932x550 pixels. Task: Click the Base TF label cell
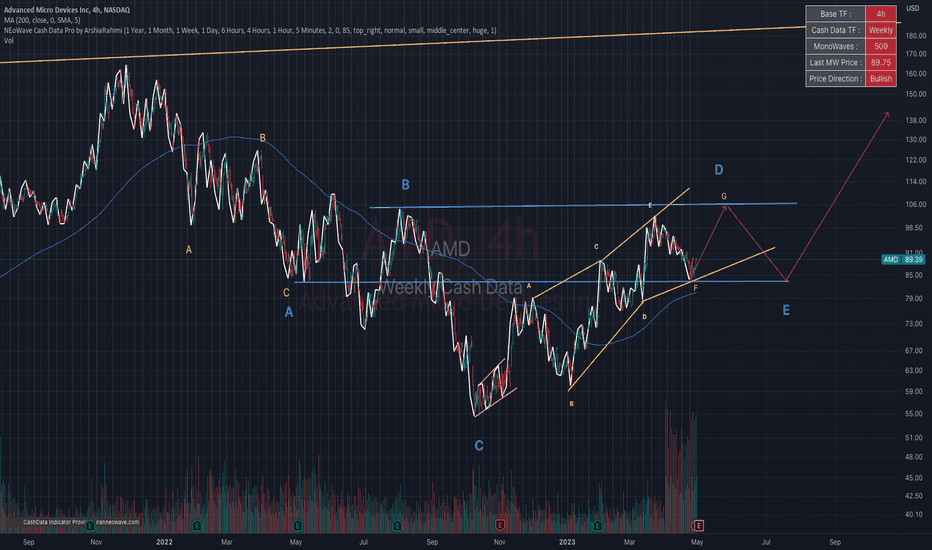pyautogui.click(x=835, y=14)
